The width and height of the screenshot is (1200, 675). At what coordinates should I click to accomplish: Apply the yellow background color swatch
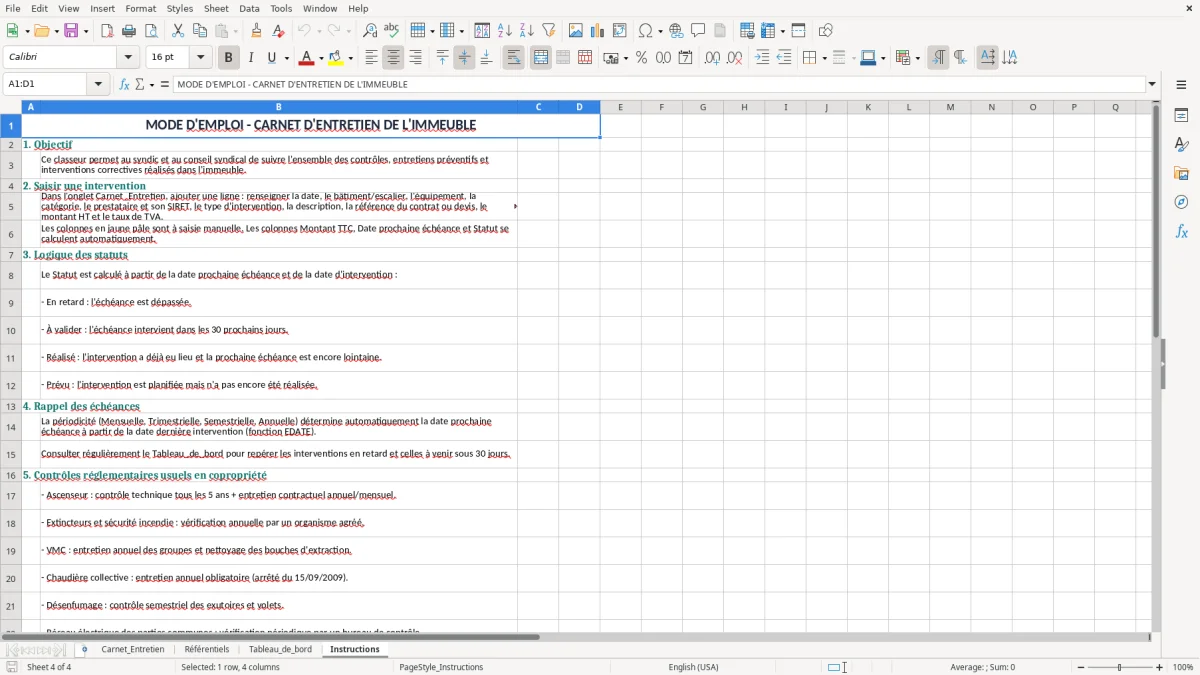335,58
